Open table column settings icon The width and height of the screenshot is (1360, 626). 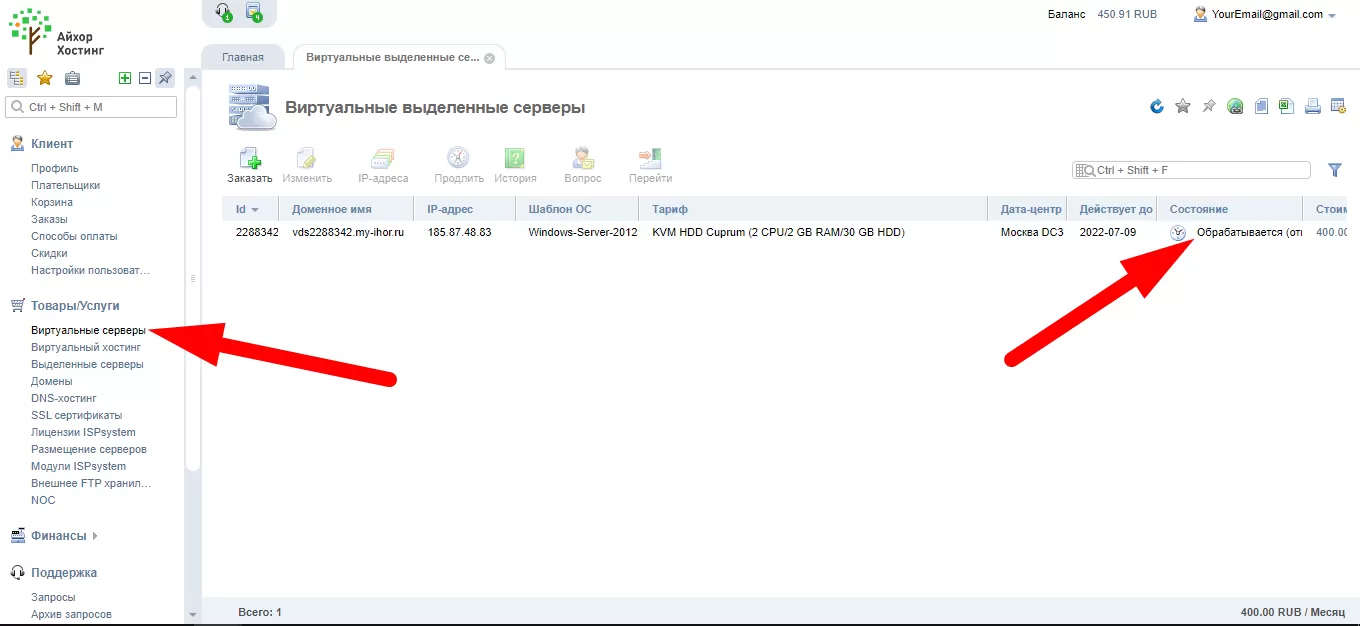coord(1338,106)
